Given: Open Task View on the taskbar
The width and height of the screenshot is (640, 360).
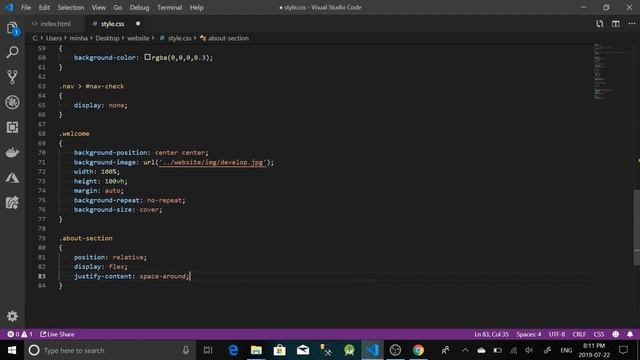Looking at the screenshot, I should (x=208, y=350).
